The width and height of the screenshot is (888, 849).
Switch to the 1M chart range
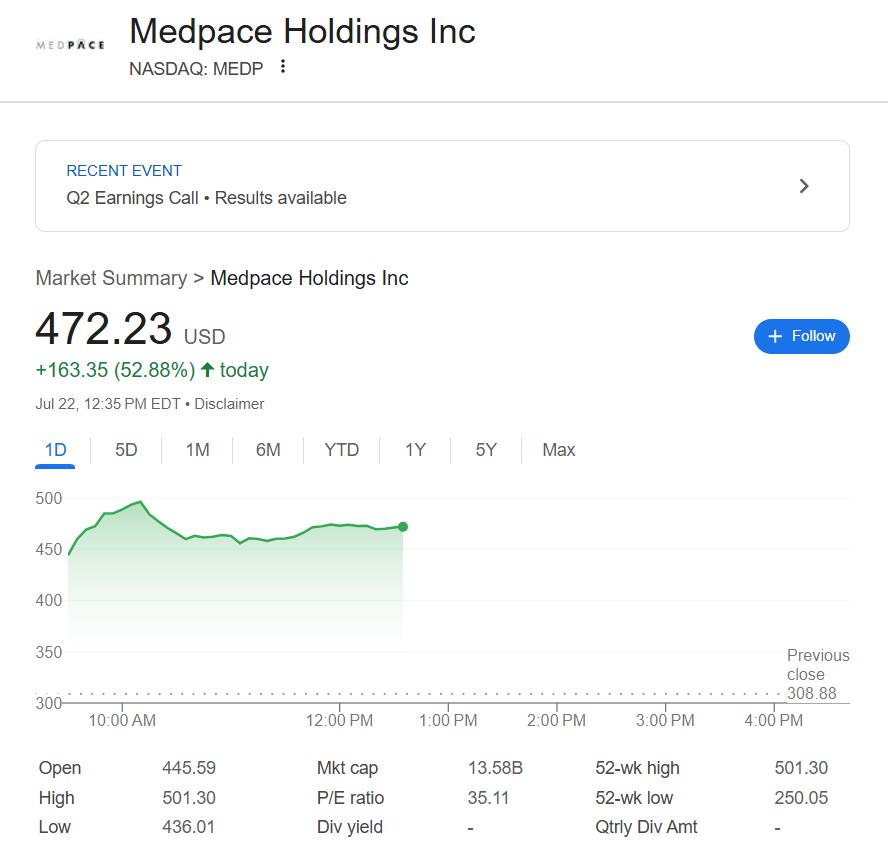[x=197, y=450]
